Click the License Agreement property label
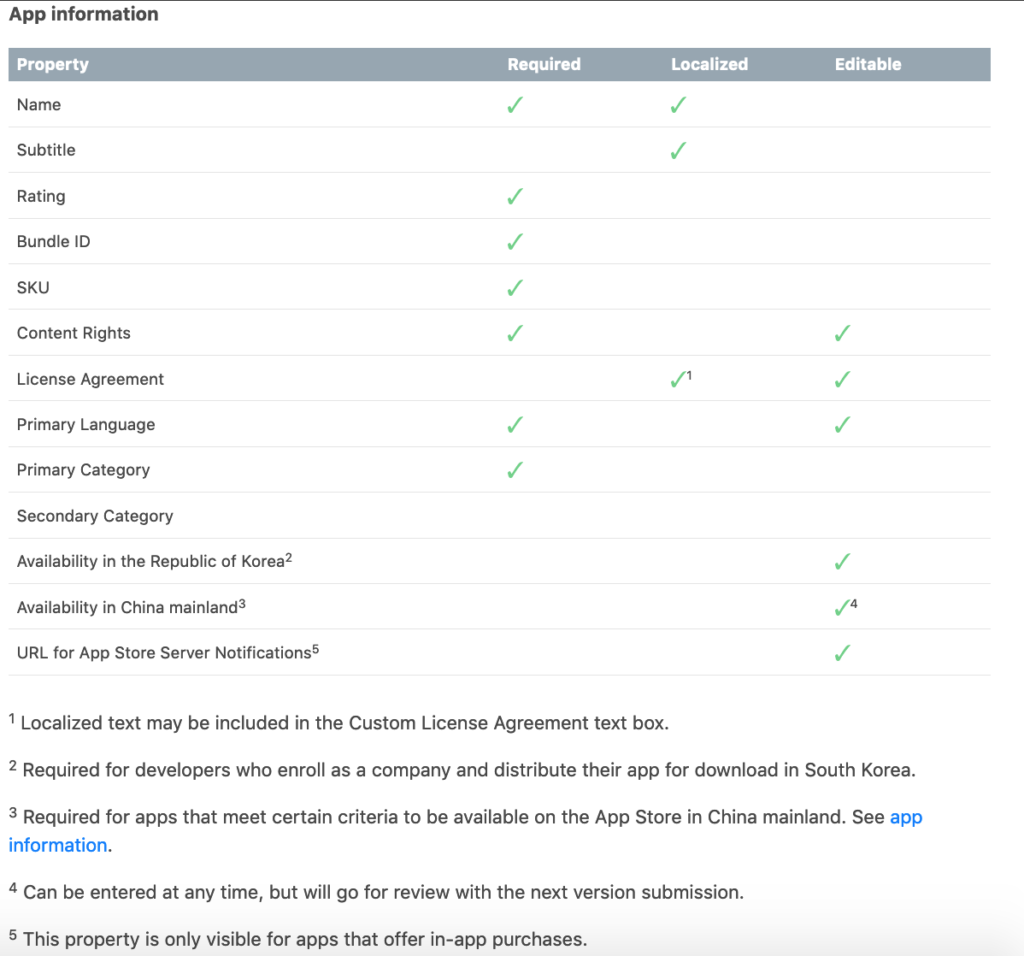The image size is (1024, 956). click(90, 379)
